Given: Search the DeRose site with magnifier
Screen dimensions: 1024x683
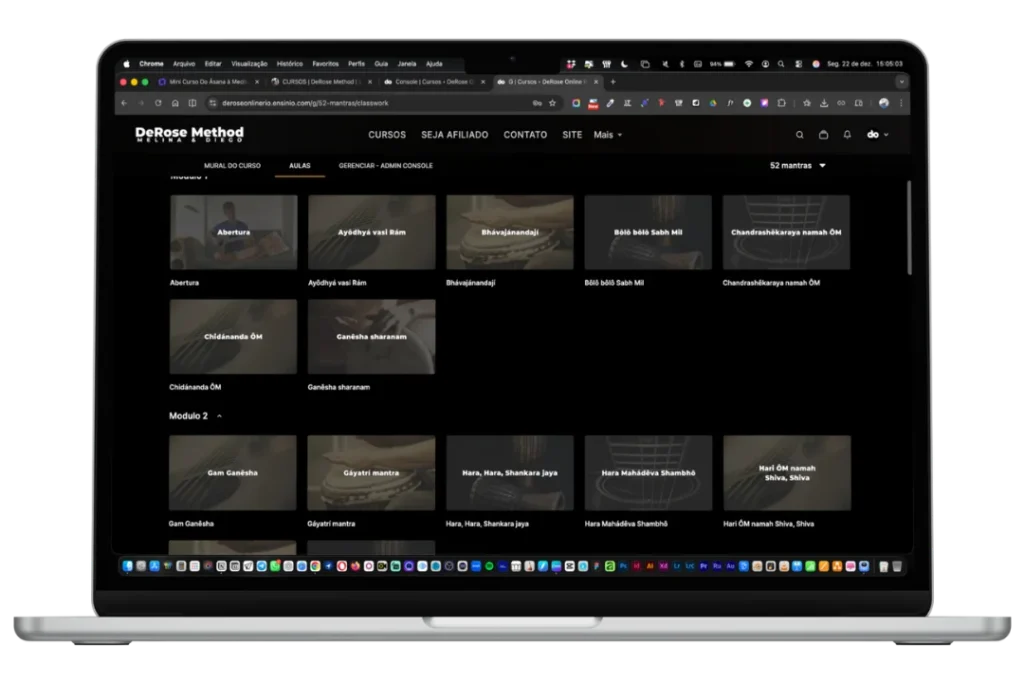Looking at the screenshot, I should point(799,135).
